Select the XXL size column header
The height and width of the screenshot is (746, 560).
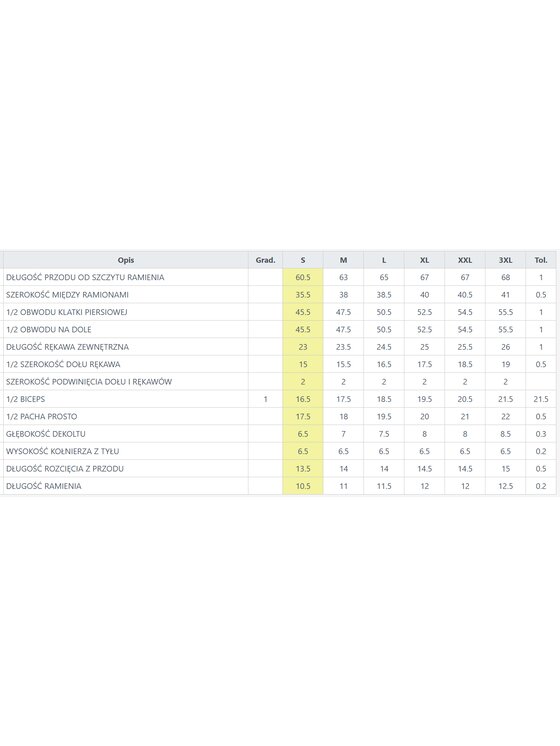pyautogui.click(x=465, y=260)
